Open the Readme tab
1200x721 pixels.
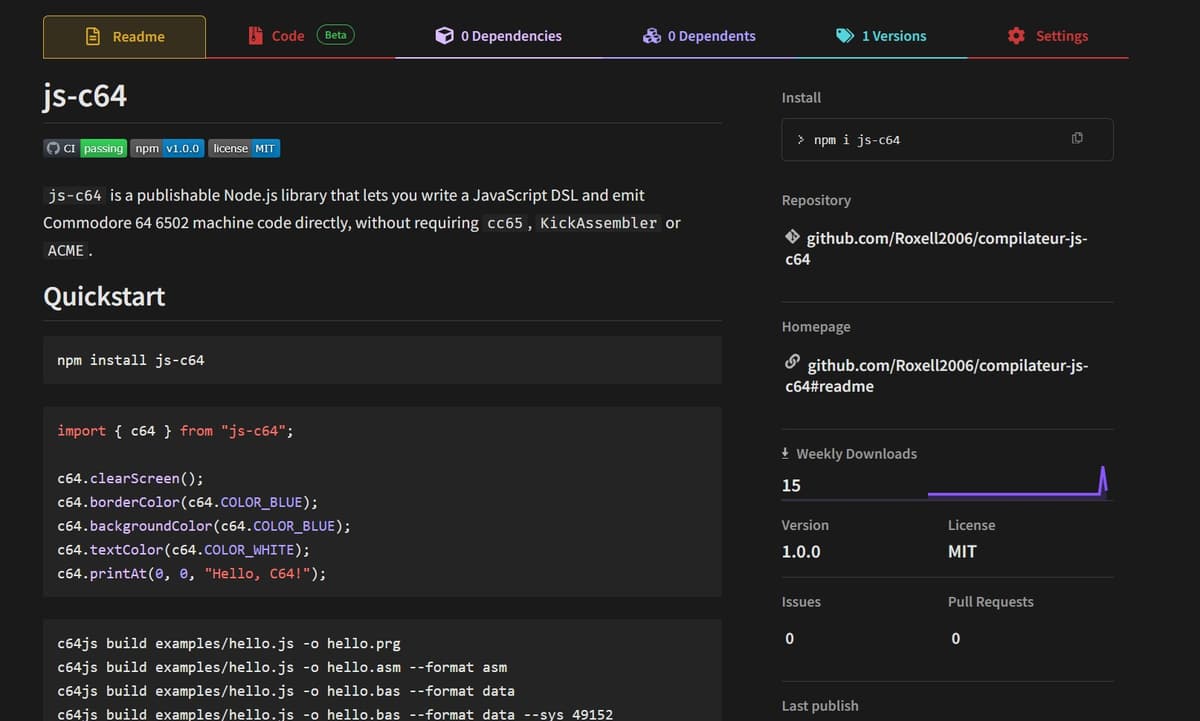[125, 37]
